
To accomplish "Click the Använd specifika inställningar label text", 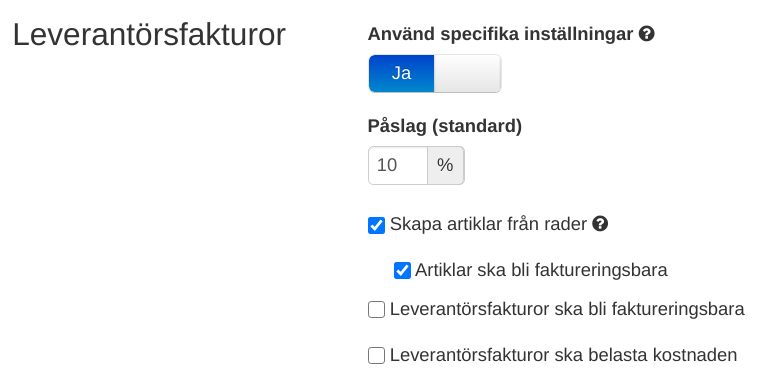I will click(x=501, y=34).
